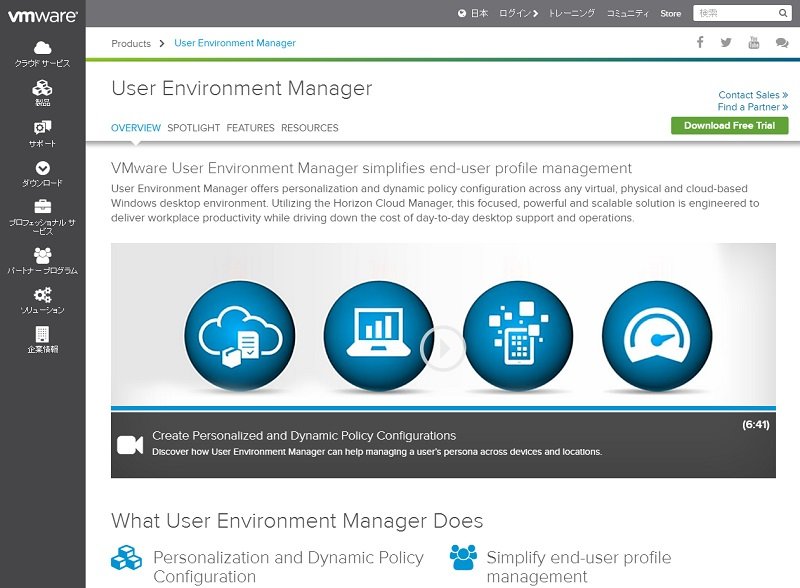Open the Find a Partner link
The width and height of the screenshot is (800, 588).
coord(753,107)
